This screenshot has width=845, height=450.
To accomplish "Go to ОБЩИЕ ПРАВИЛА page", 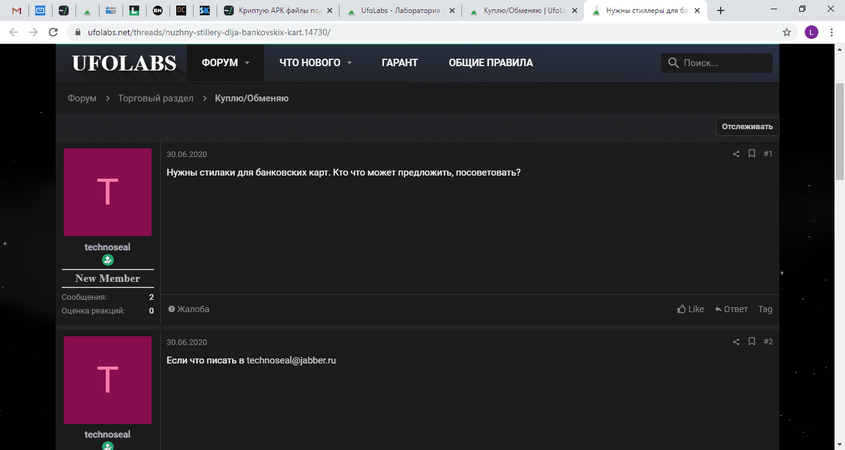I will (x=490, y=63).
